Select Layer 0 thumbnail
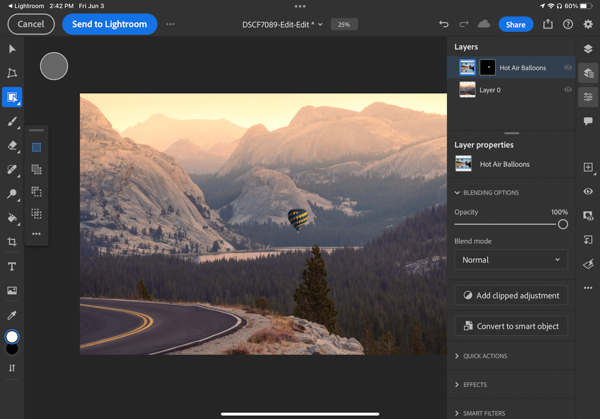This screenshot has height=419, width=600. tap(467, 90)
